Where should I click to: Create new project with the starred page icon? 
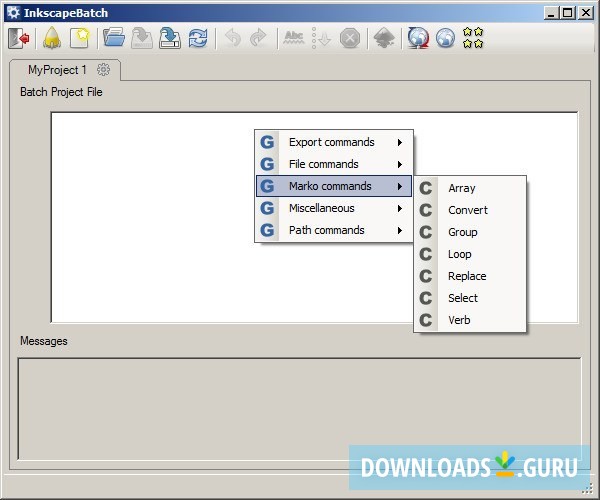point(80,38)
